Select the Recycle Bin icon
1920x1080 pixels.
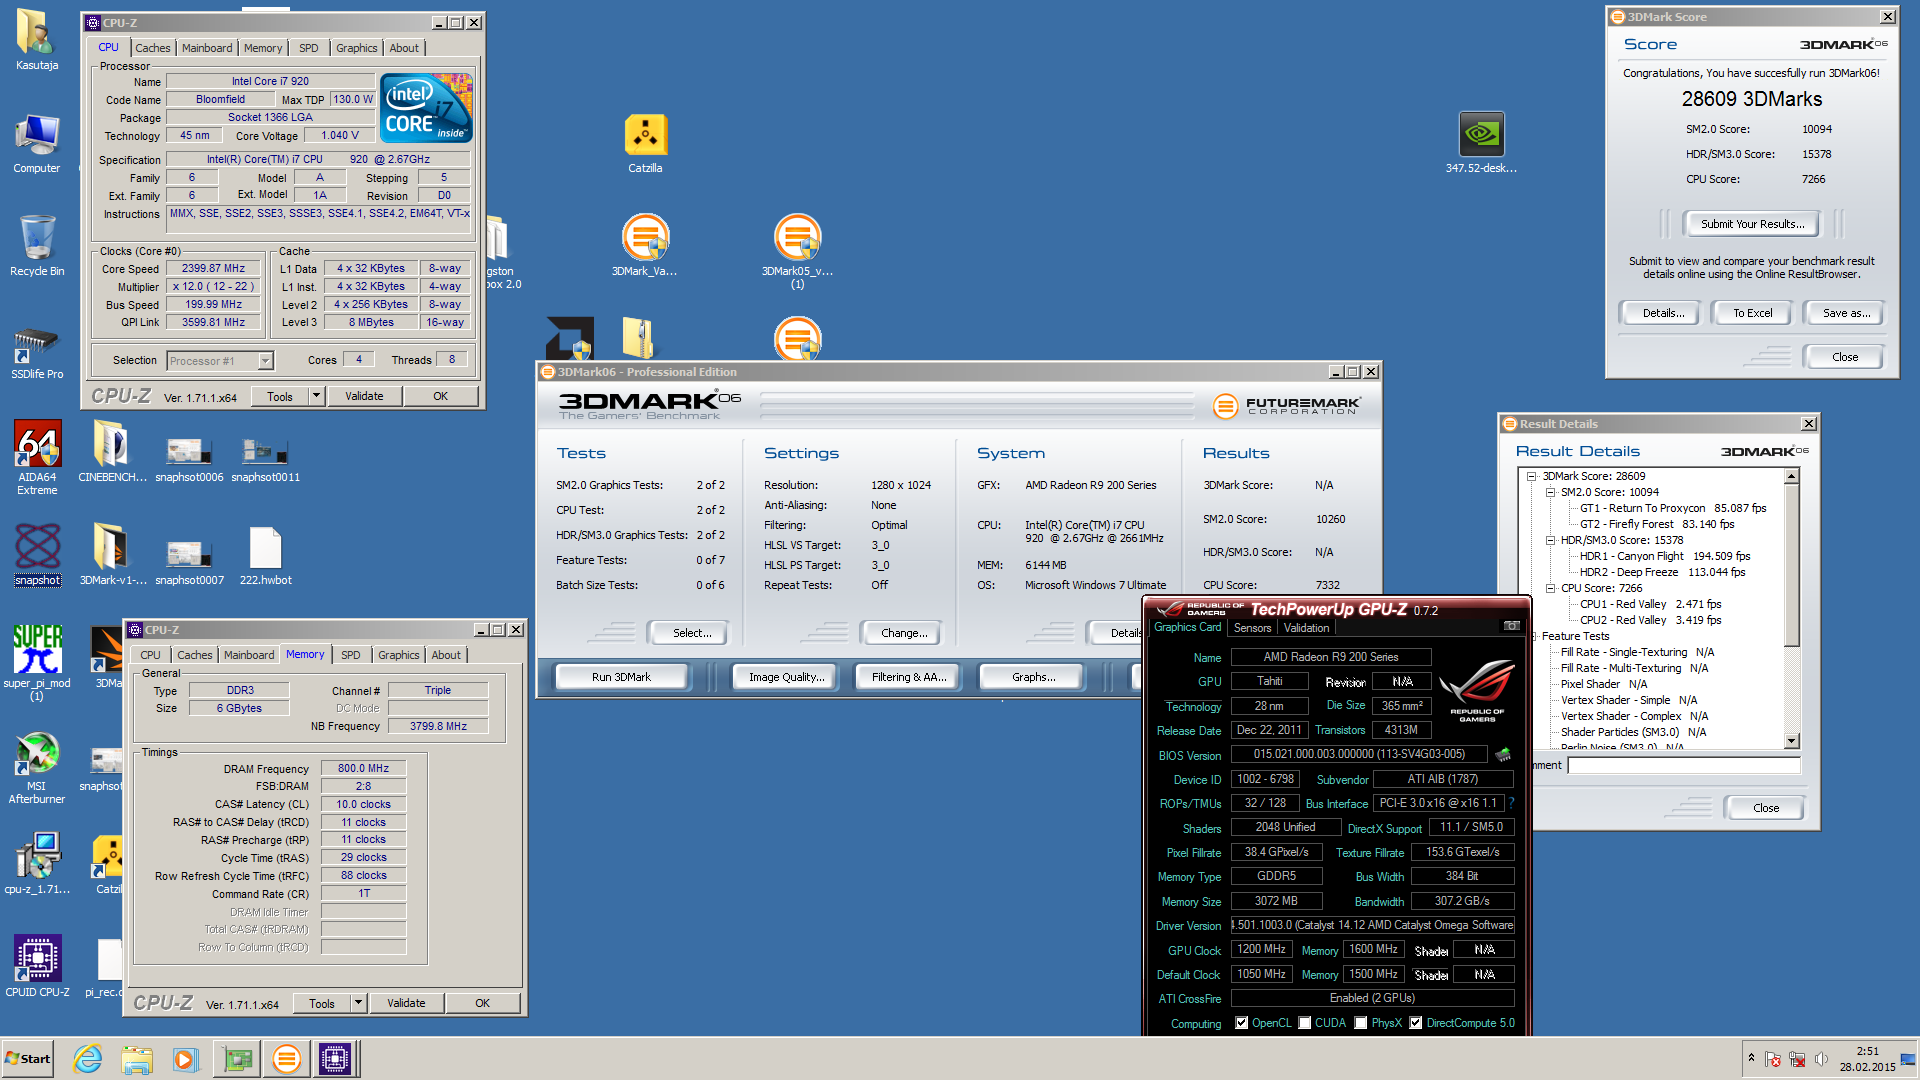point(37,246)
